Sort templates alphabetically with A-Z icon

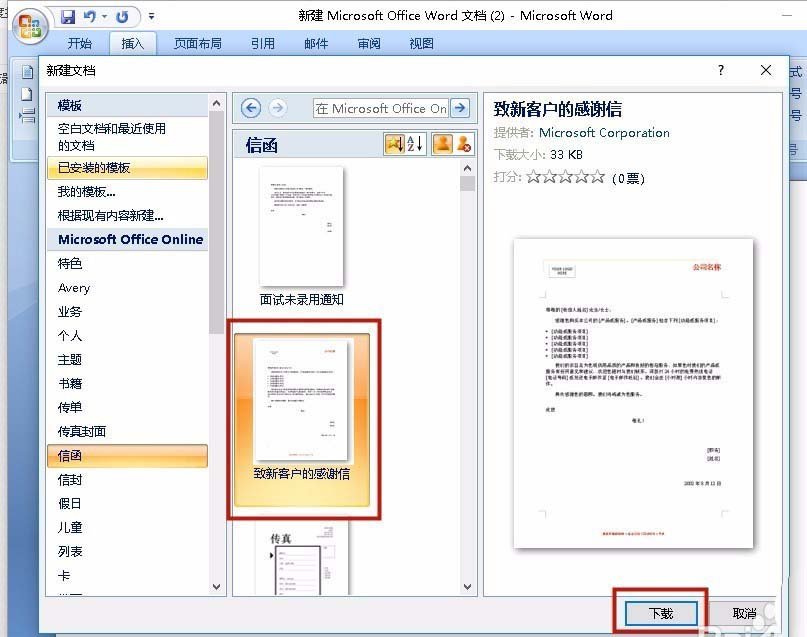click(x=415, y=144)
